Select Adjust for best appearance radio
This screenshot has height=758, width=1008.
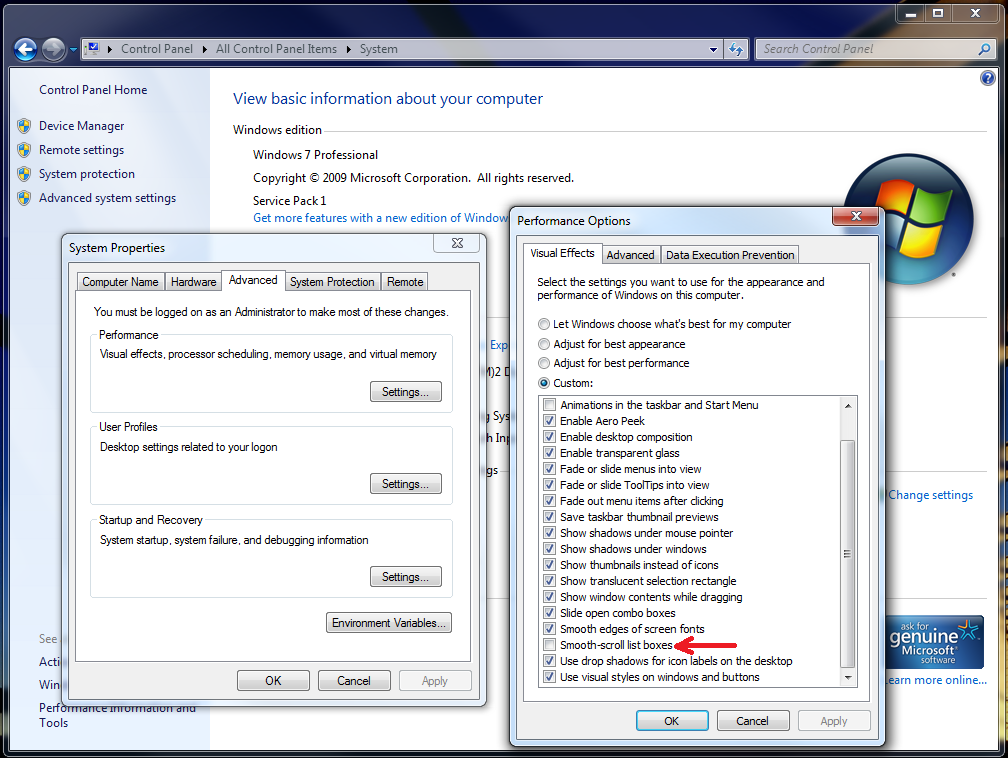[x=544, y=344]
